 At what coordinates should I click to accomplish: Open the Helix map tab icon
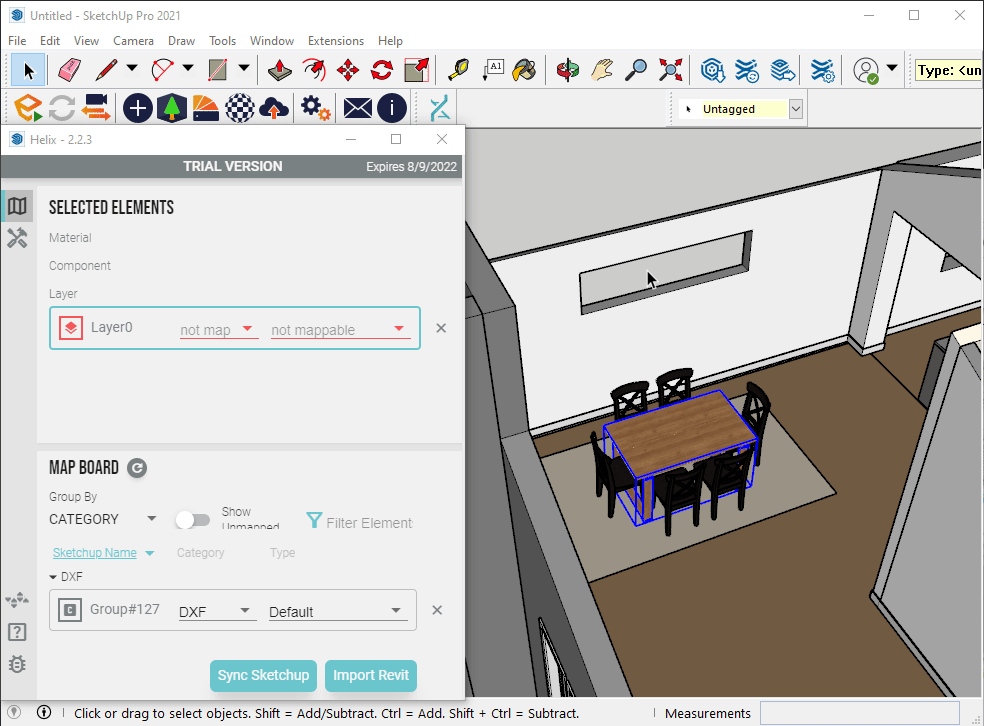click(x=17, y=206)
